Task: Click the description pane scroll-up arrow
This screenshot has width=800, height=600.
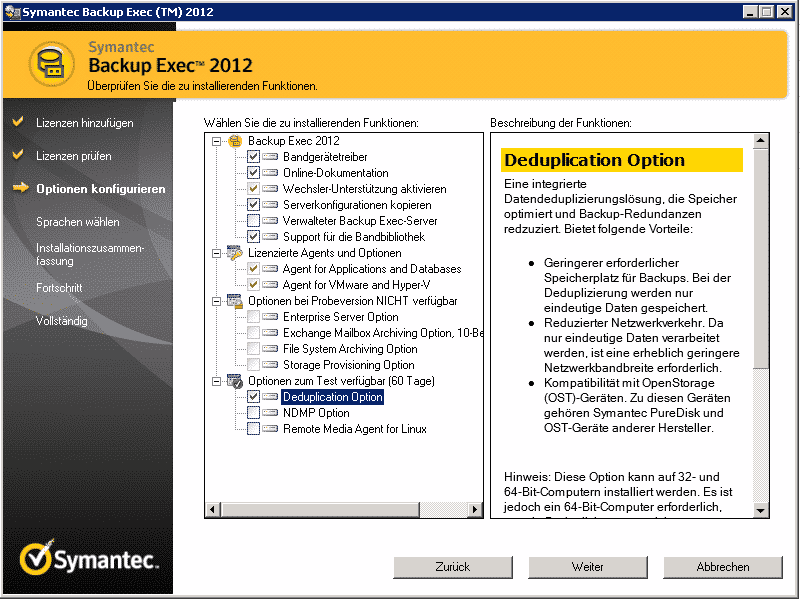Action: [x=760, y=140]
